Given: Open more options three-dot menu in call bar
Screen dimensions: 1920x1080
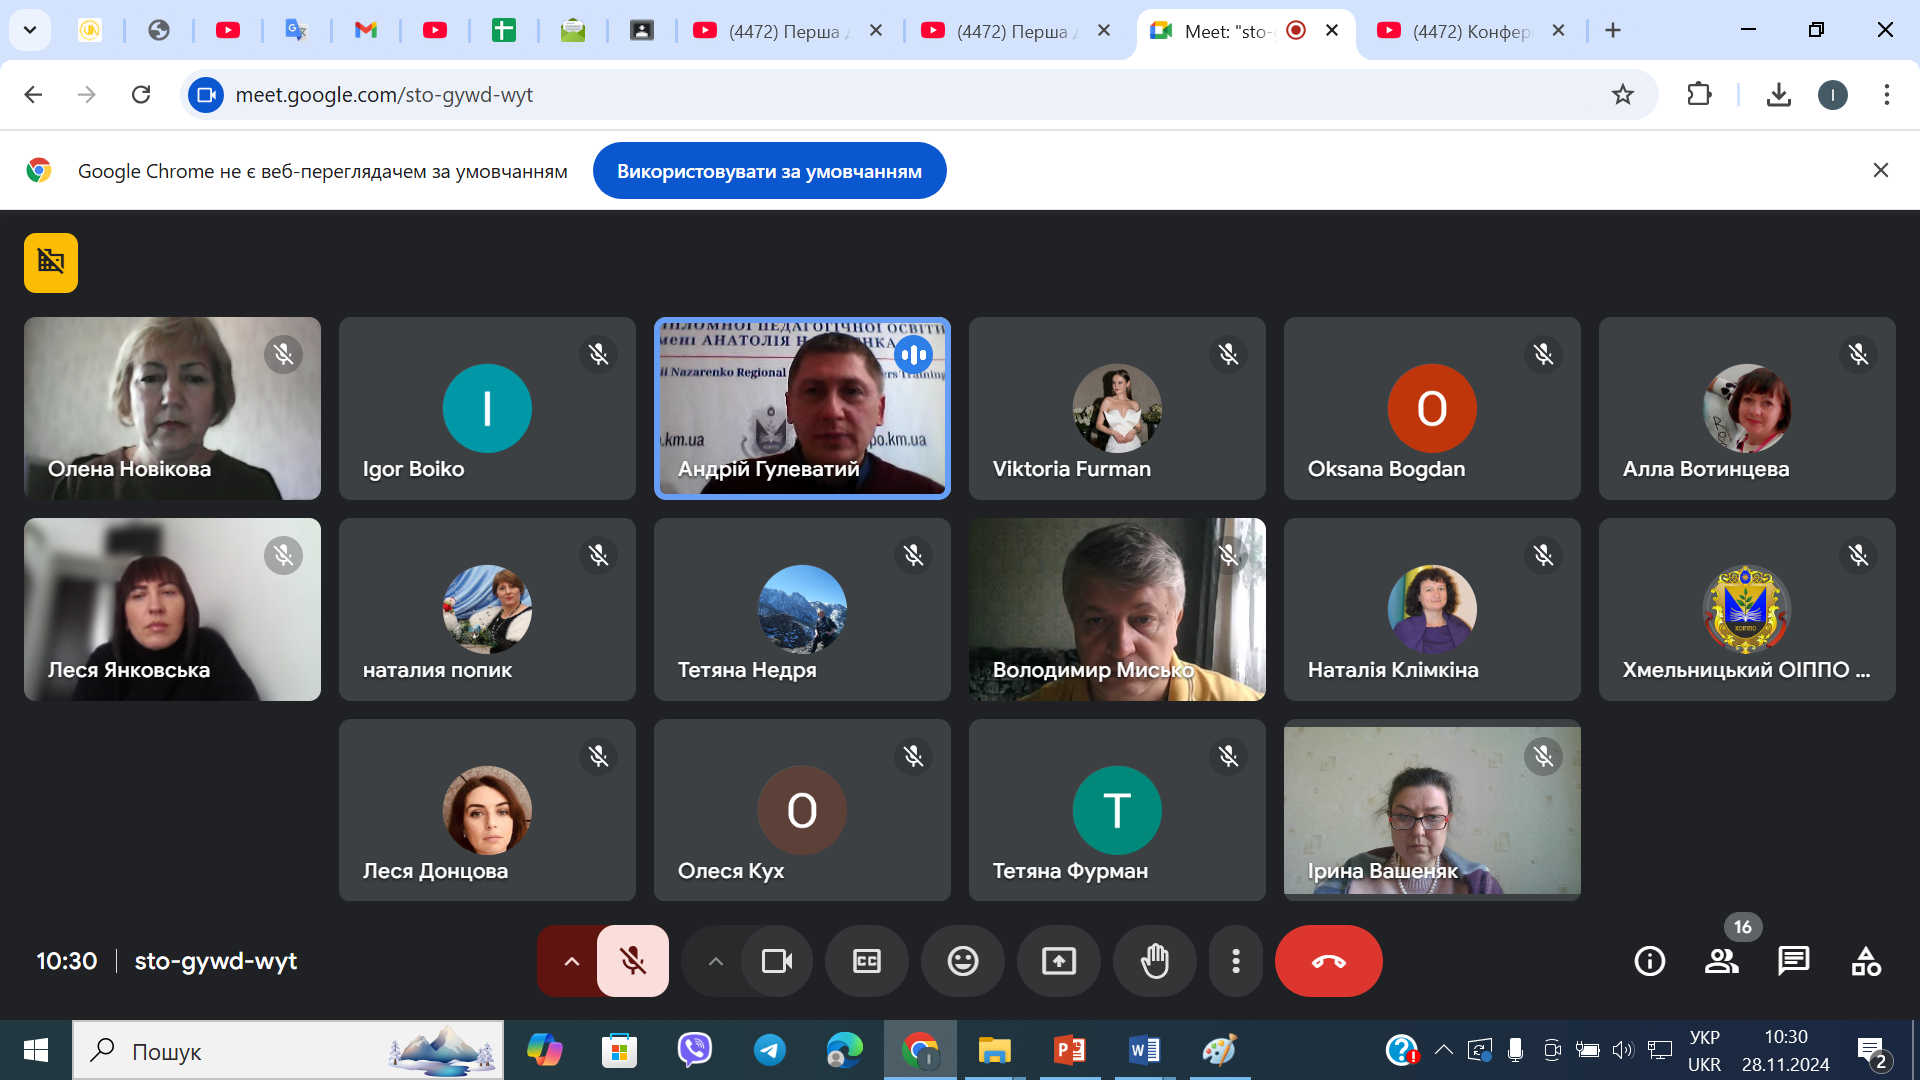Looking at the screenshot, I should point(1236,961).
